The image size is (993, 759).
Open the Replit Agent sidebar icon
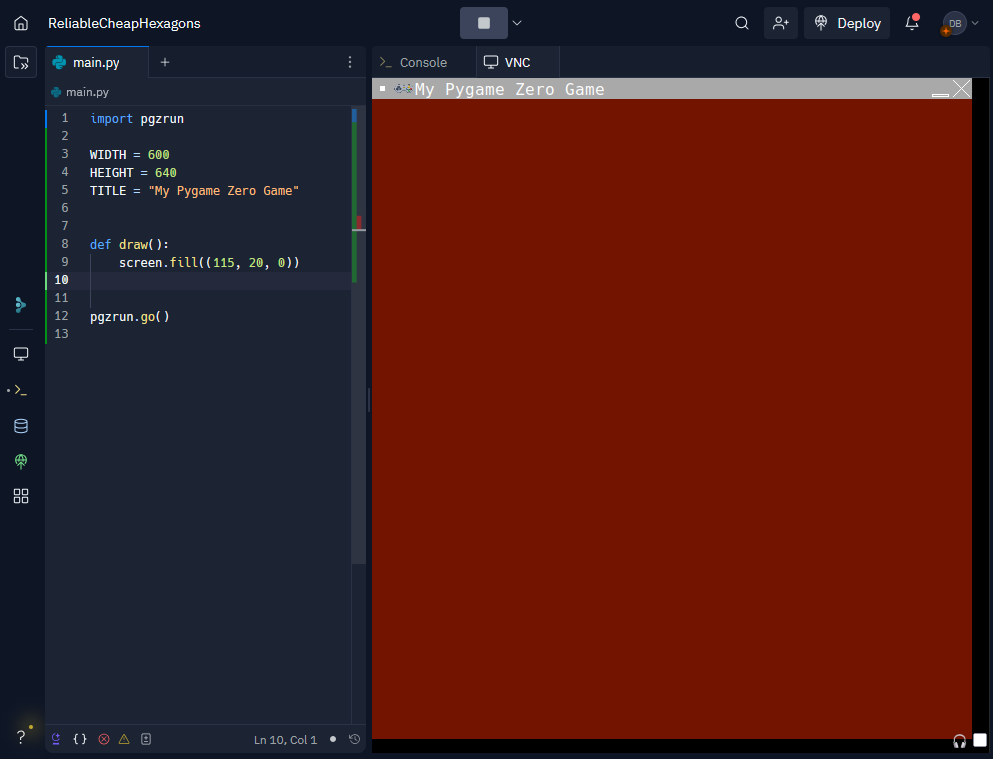21,305
